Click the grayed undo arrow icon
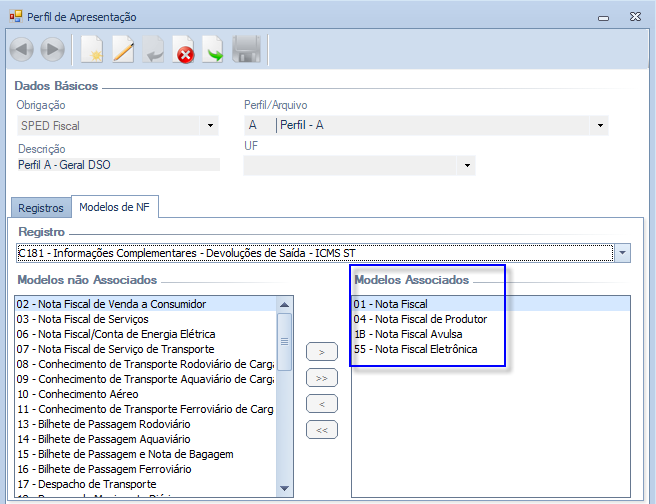 click(x=153, y=50)
